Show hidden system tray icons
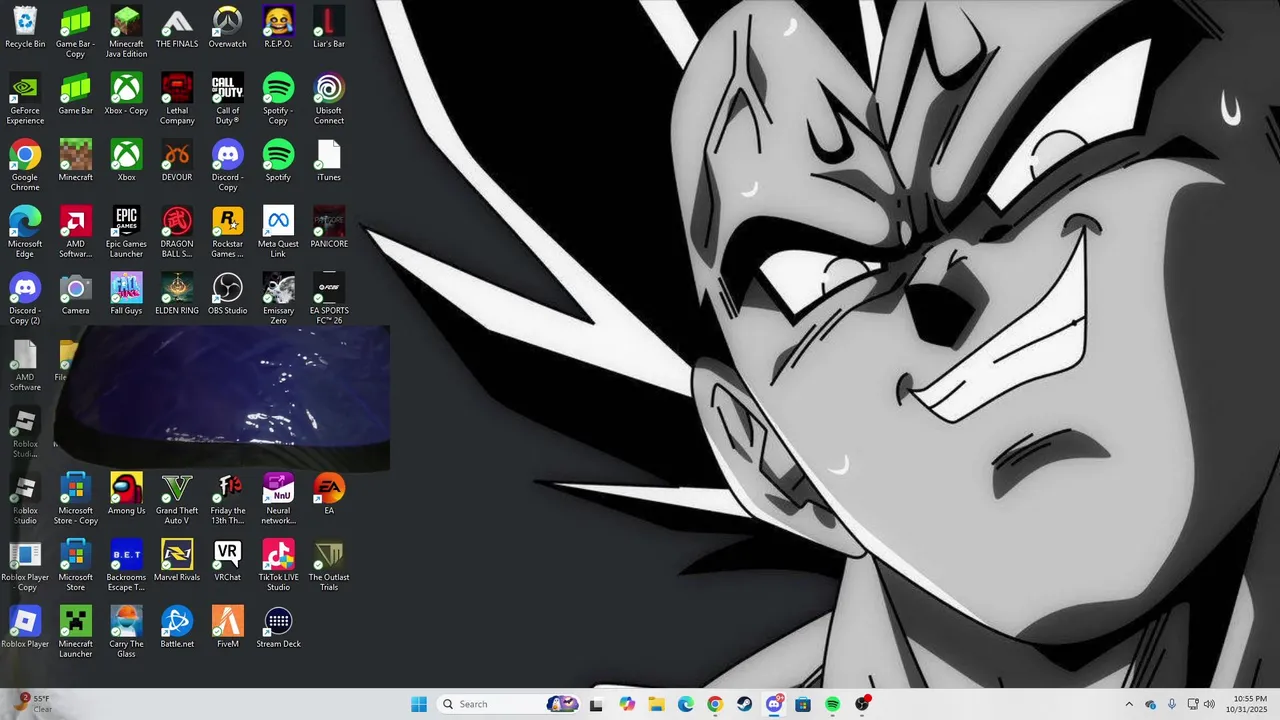Image resolution: width=1280 pixels, height=720 pixels. click(1129, 704)
